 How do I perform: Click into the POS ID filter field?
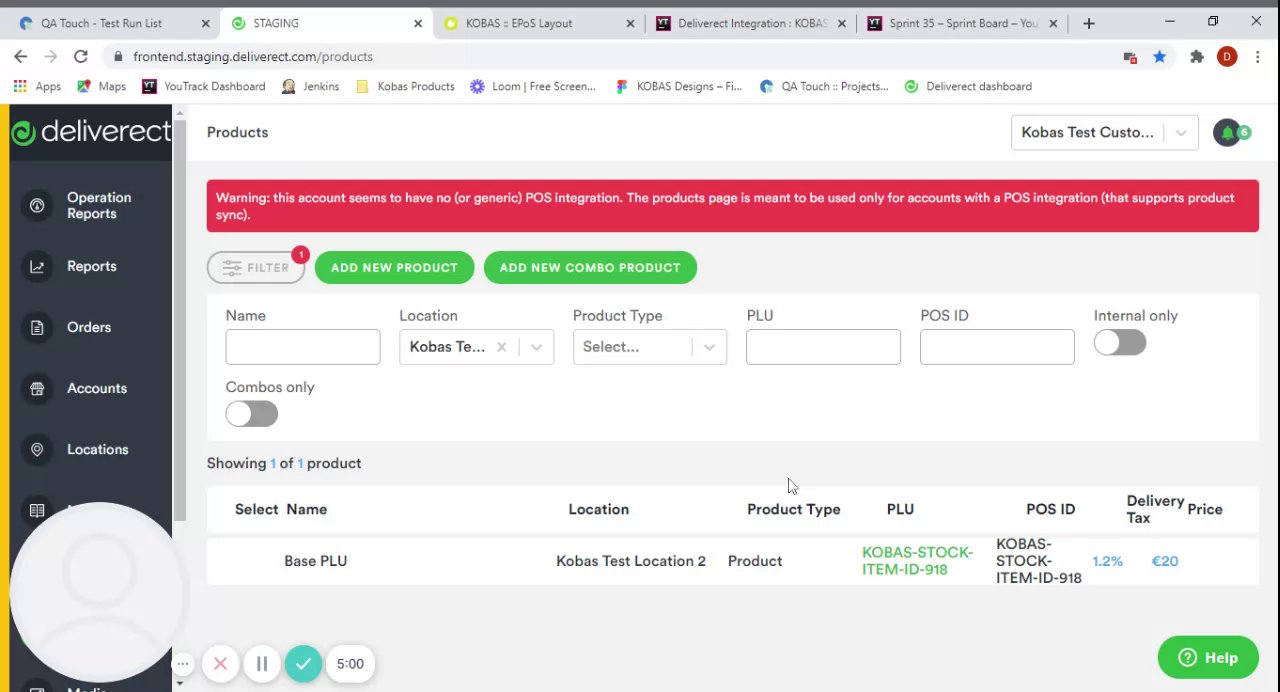pos(997,347)
